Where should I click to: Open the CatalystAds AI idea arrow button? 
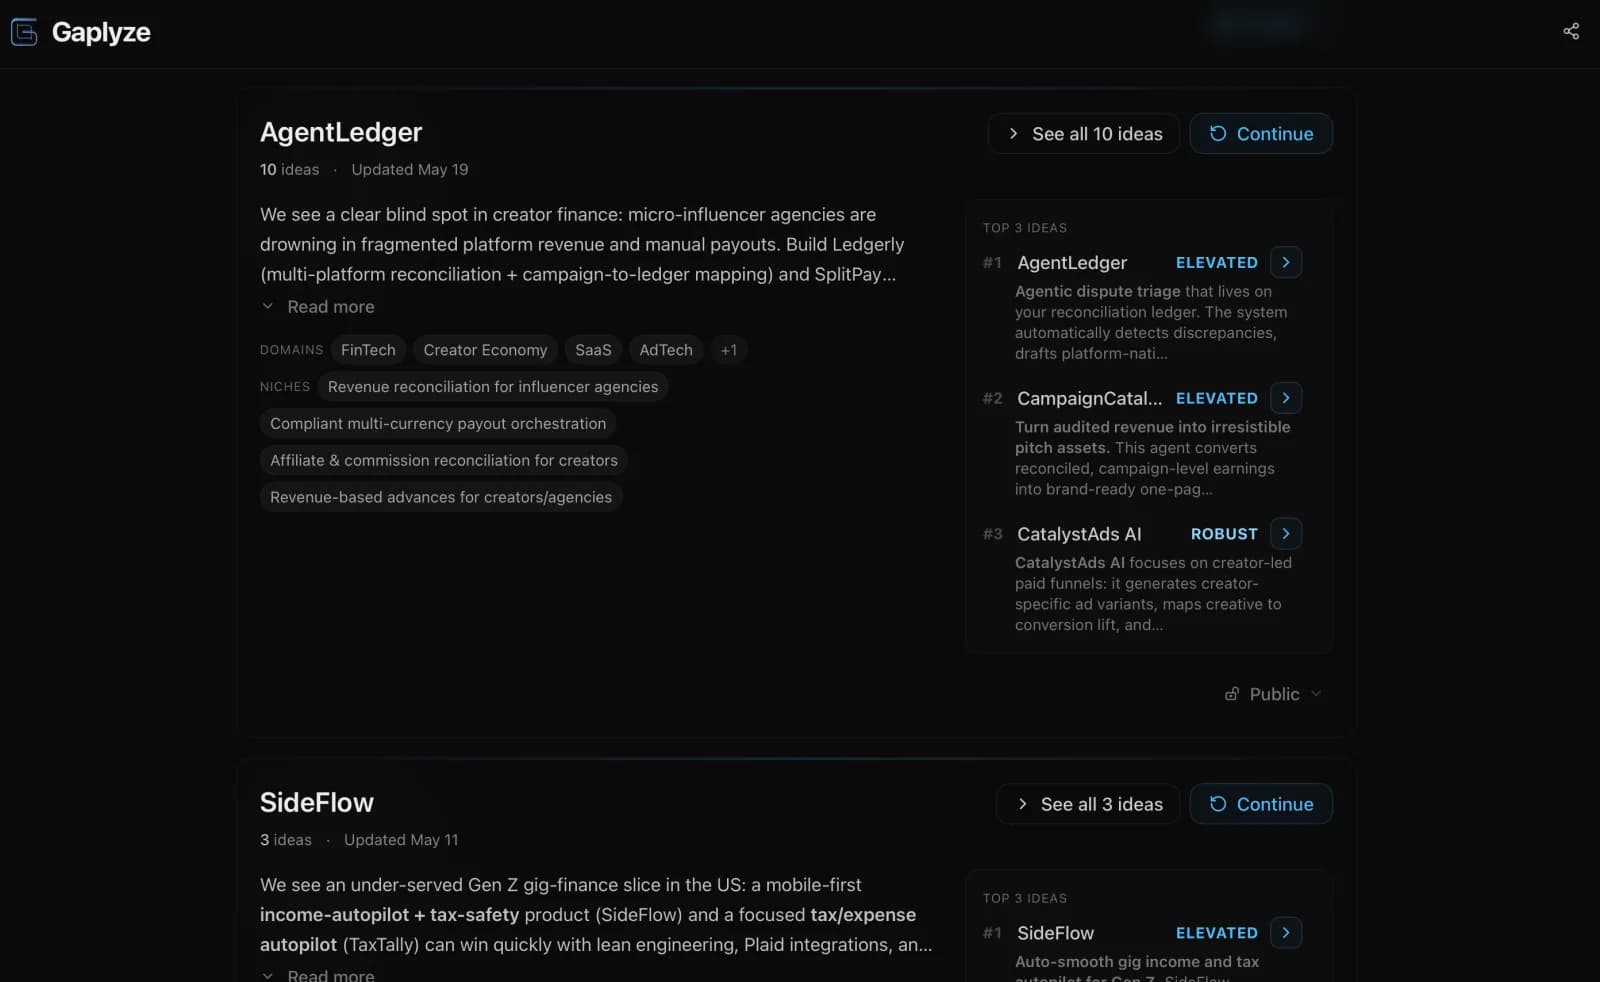click(x=1286, y=534)
